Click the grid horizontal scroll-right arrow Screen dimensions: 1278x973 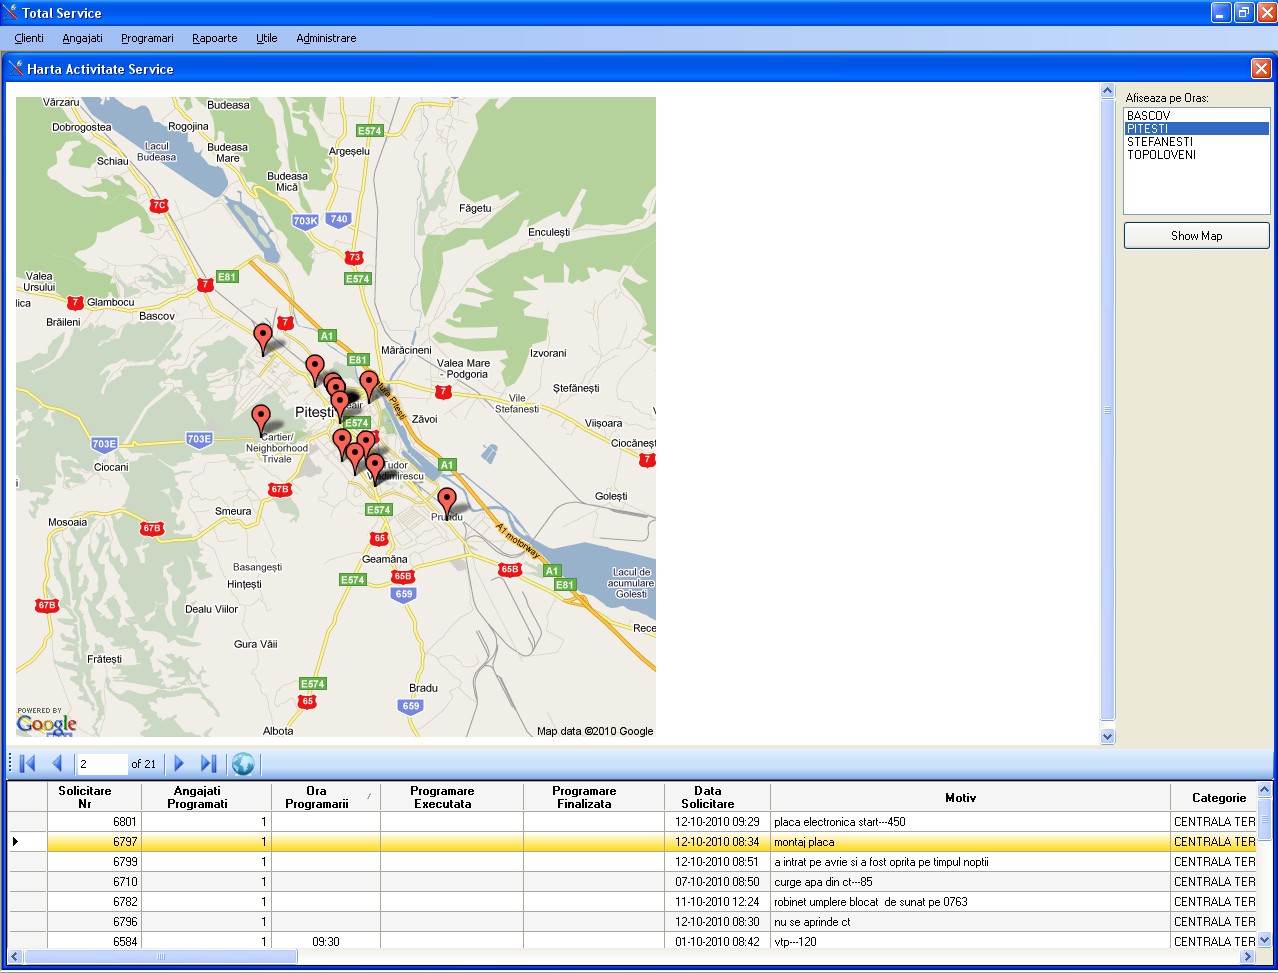pyautogui.click(x=1247, y=957)
